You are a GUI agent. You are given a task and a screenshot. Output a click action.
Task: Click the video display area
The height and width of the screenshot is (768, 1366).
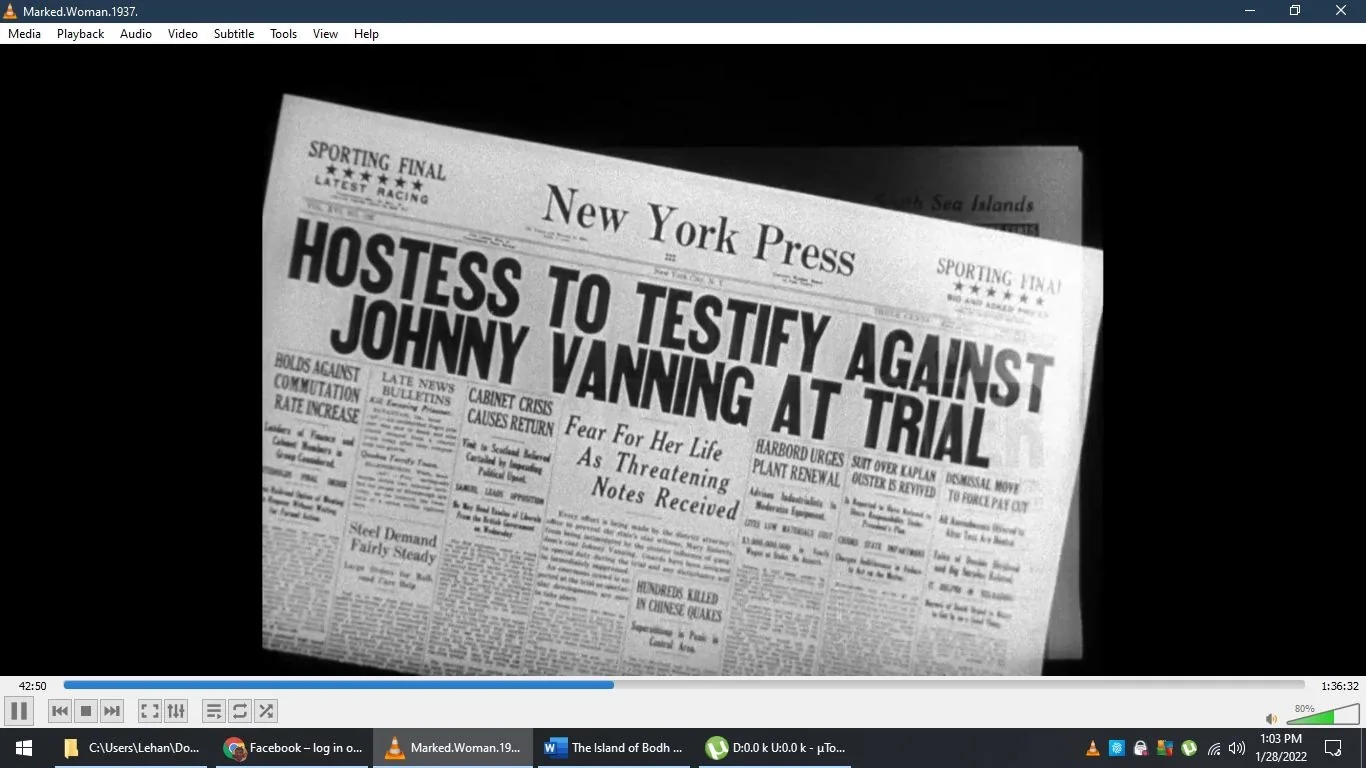(683, 360)
